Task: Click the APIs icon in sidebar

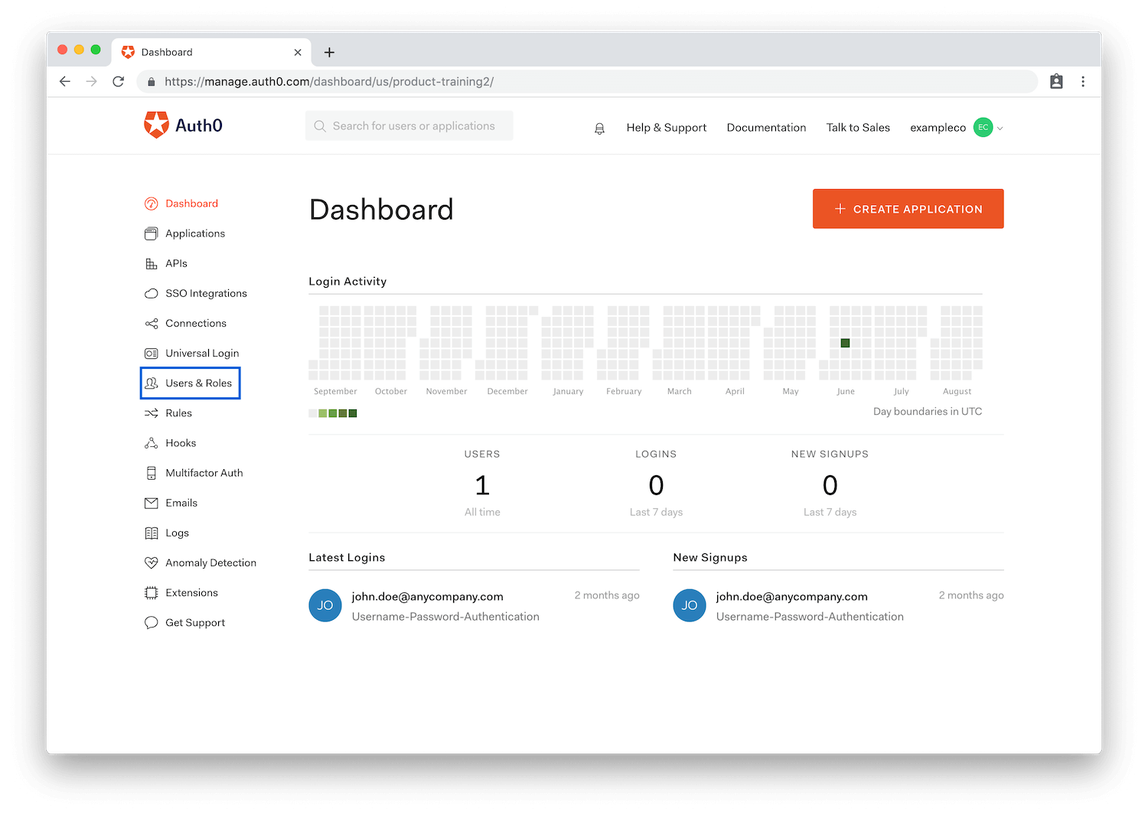Action: point(151,264)
